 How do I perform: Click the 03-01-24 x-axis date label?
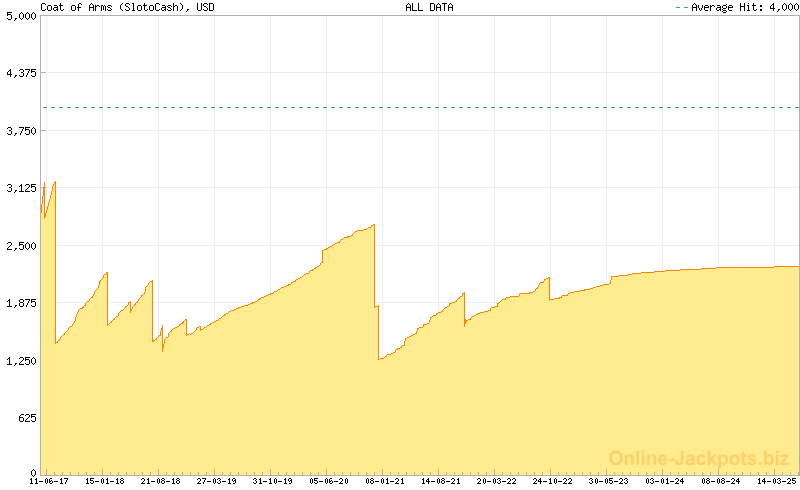coord(665,481)
